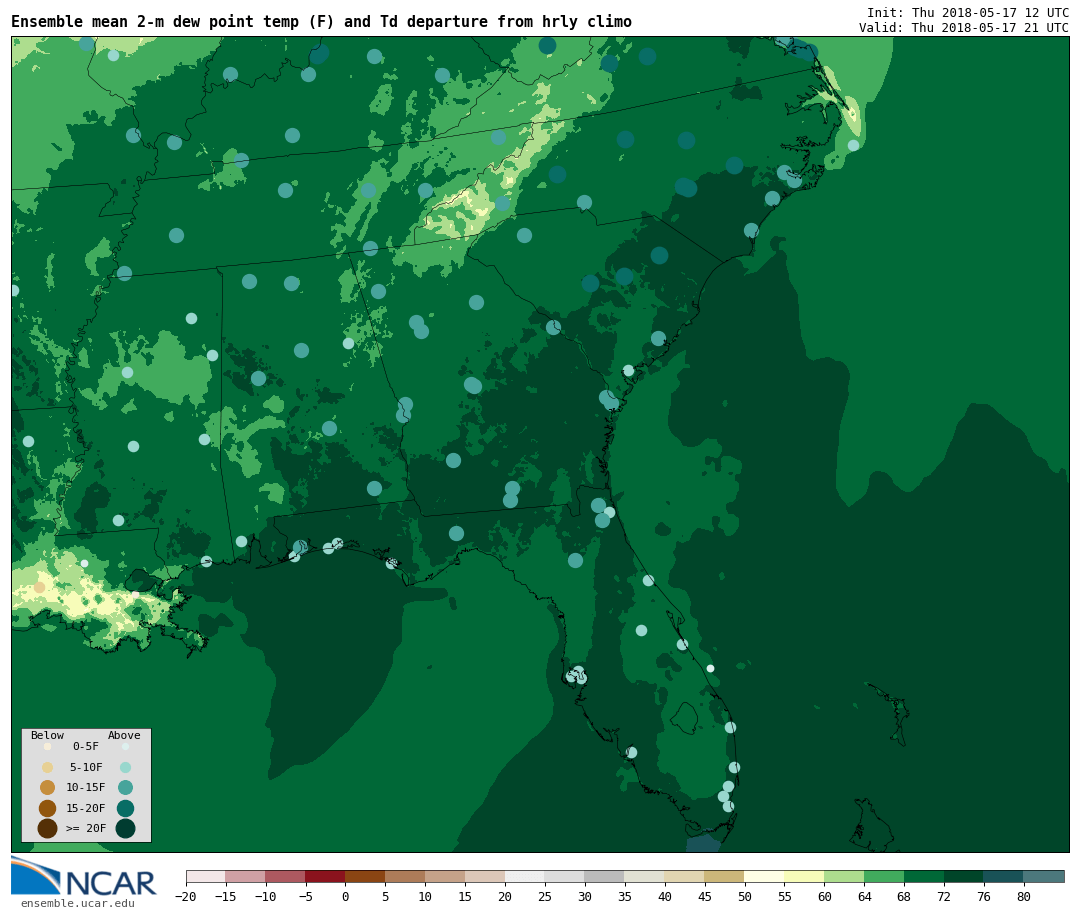Pick the darkest green swatch between 72 and 76

point(965,876)
